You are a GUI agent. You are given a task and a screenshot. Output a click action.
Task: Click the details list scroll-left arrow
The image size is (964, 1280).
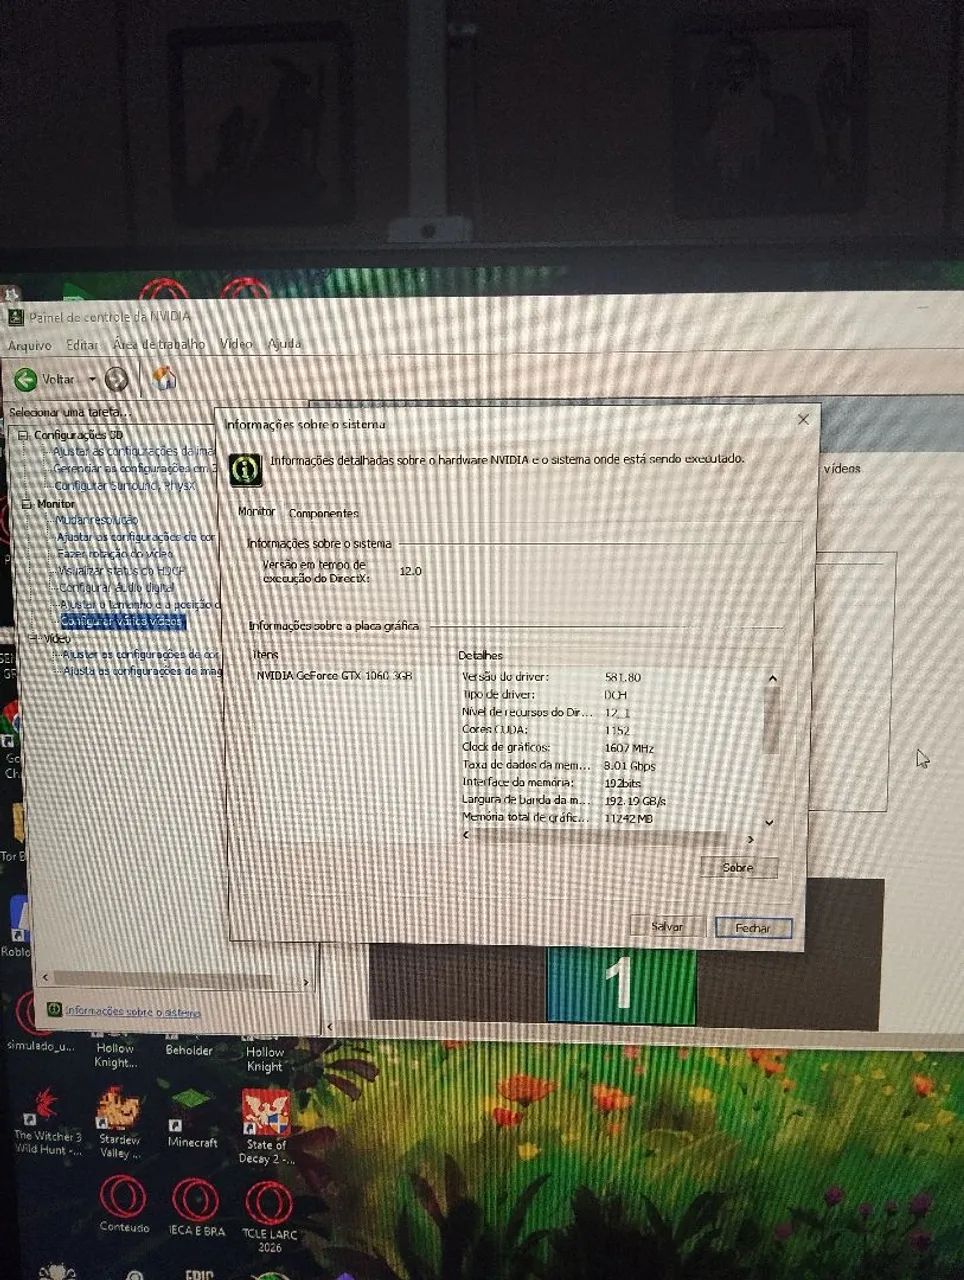pyautogui.click(x=466, y=834)
